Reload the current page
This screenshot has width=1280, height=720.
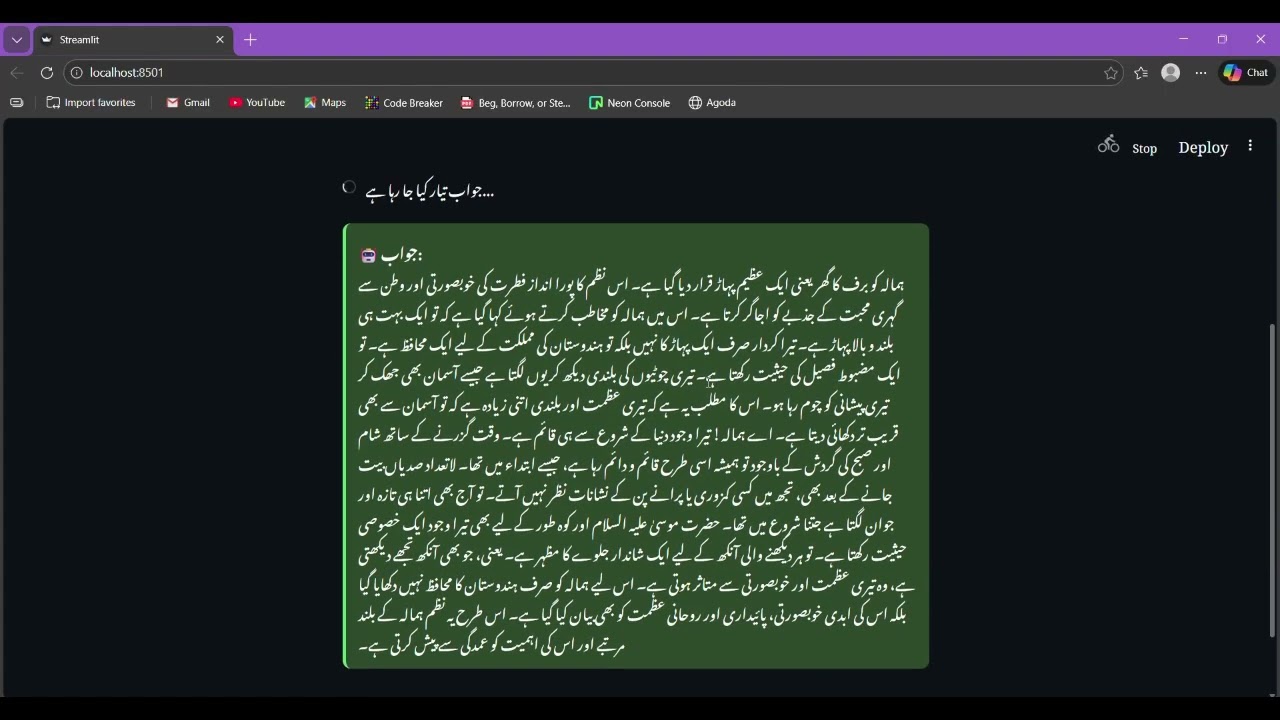pos(46,73)
